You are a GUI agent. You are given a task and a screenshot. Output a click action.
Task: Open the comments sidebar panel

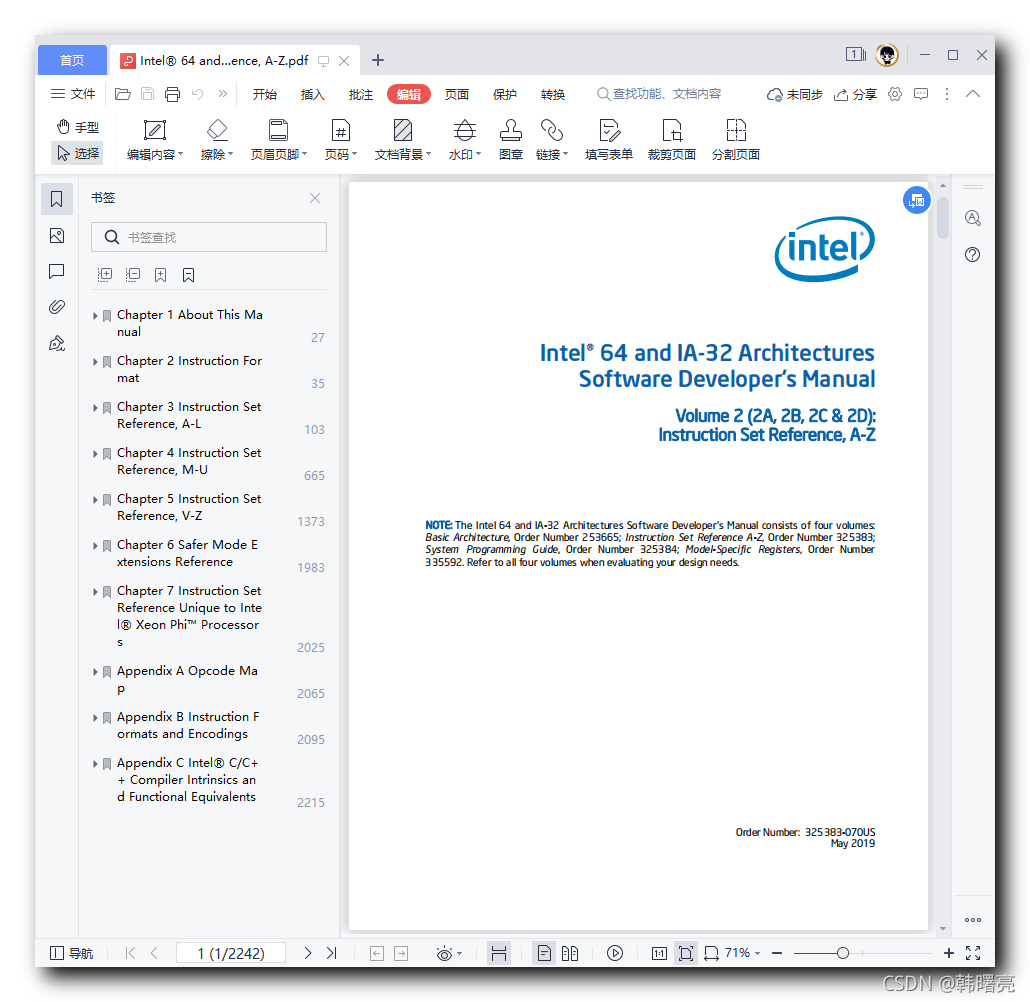click(x=56, y=271)
